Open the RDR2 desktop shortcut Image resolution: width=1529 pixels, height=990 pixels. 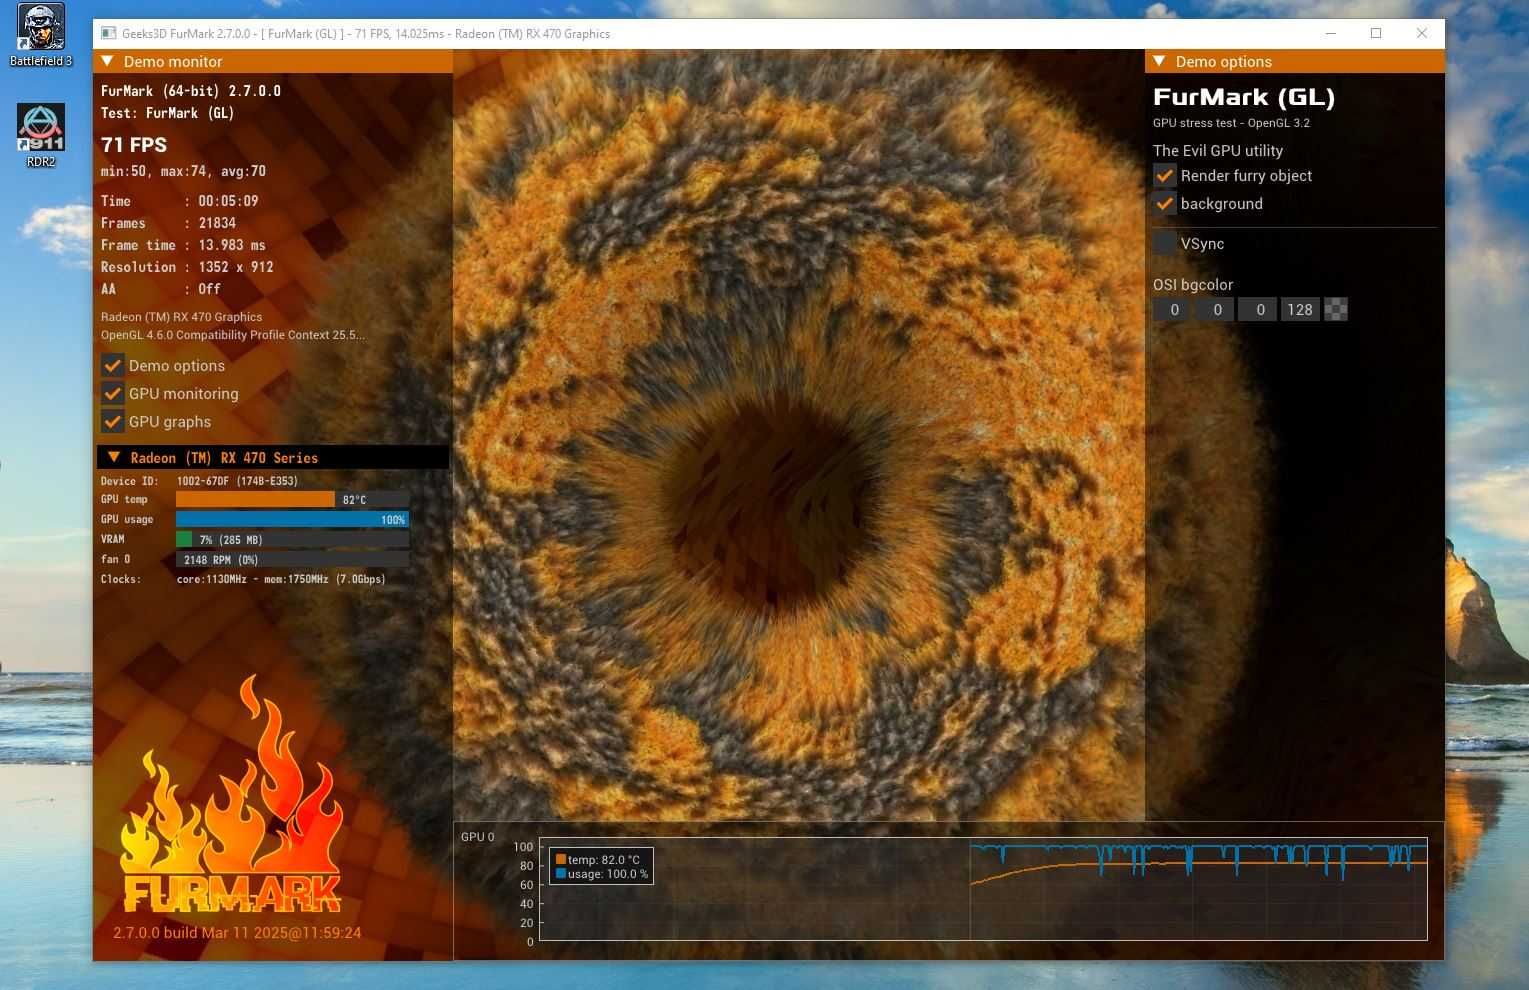point(41,135)
